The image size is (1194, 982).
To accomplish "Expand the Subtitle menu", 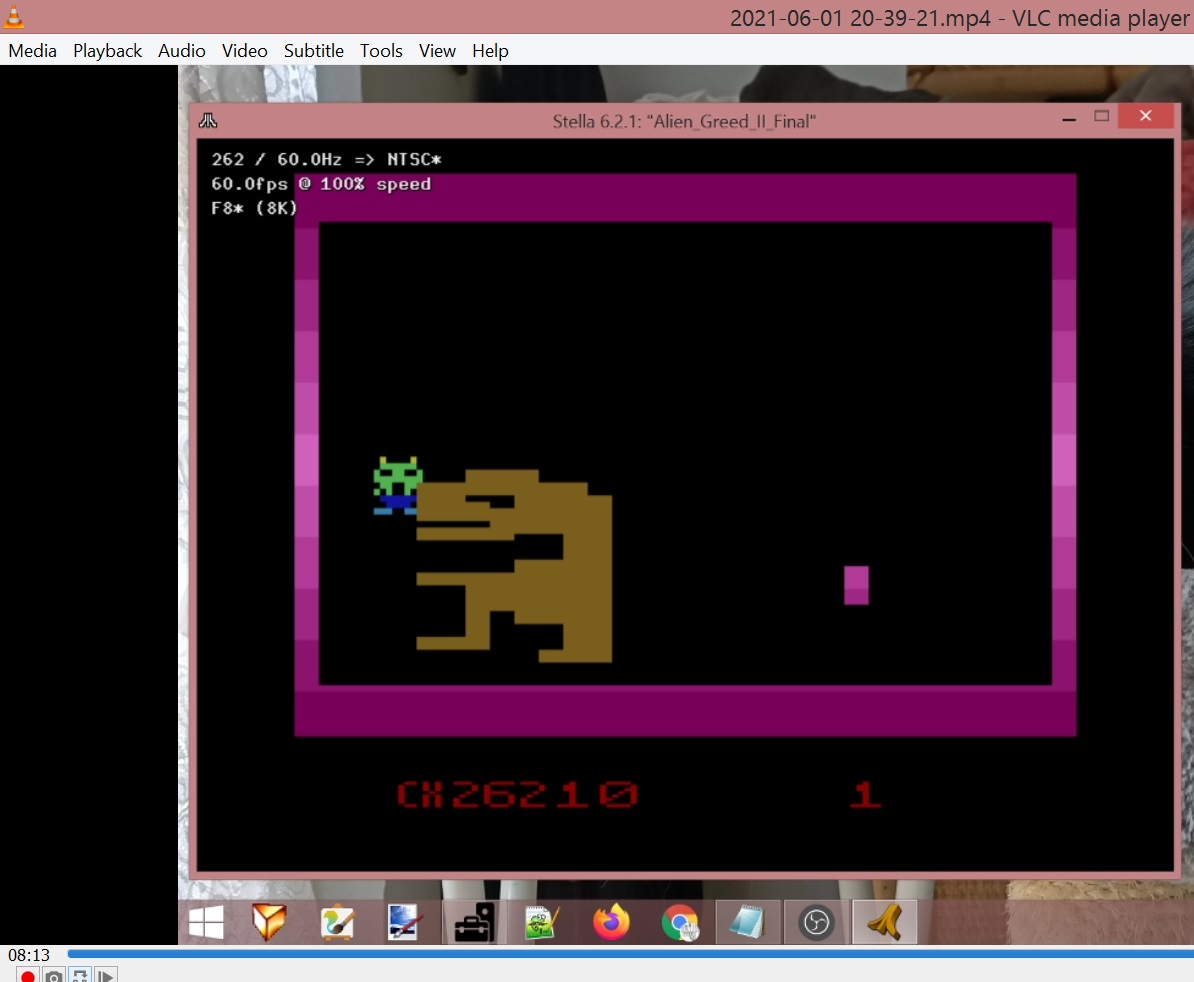I will pyautogui.click(x=313, y=51).
